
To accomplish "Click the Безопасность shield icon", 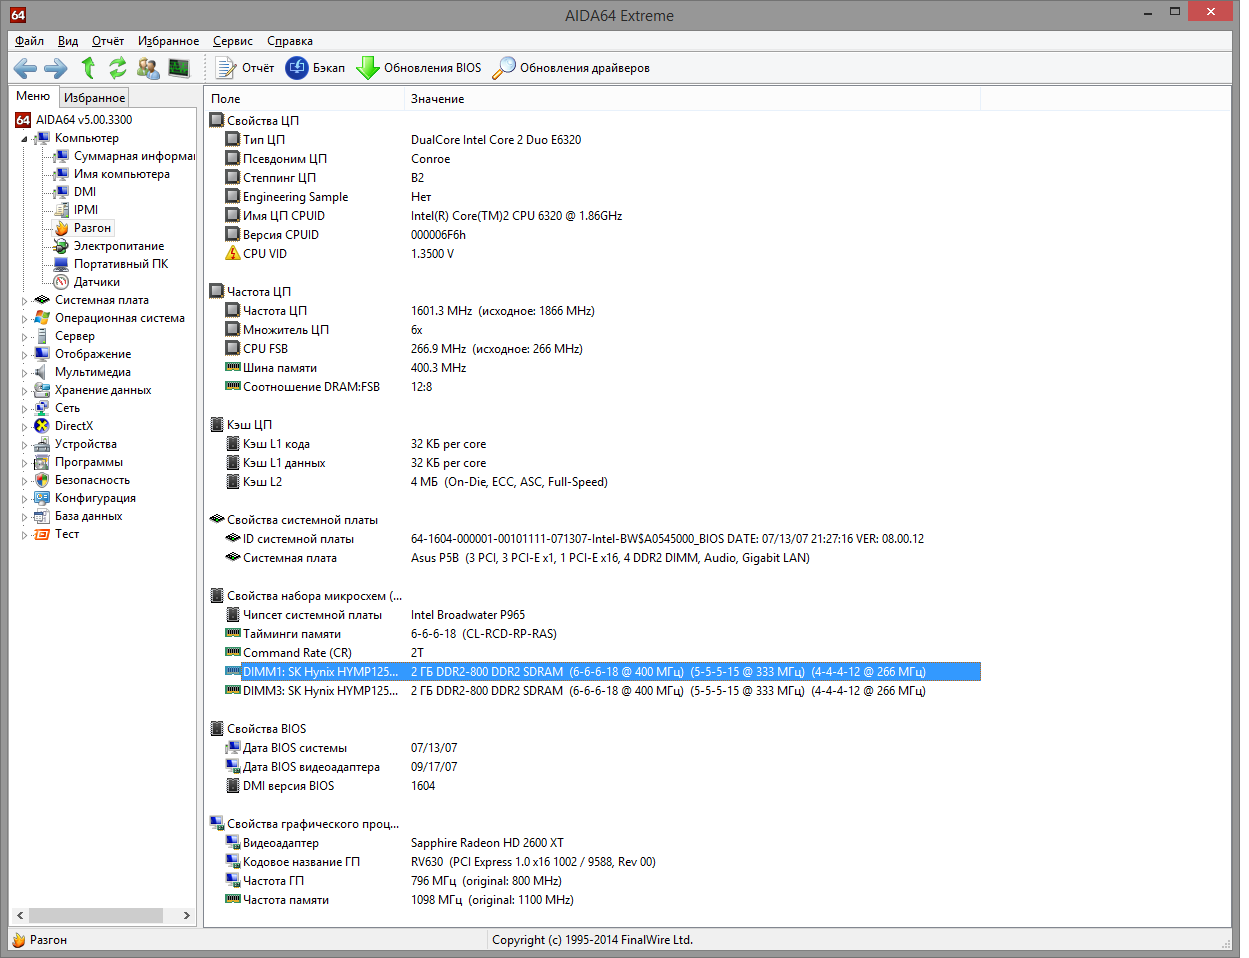I will 42,480.
